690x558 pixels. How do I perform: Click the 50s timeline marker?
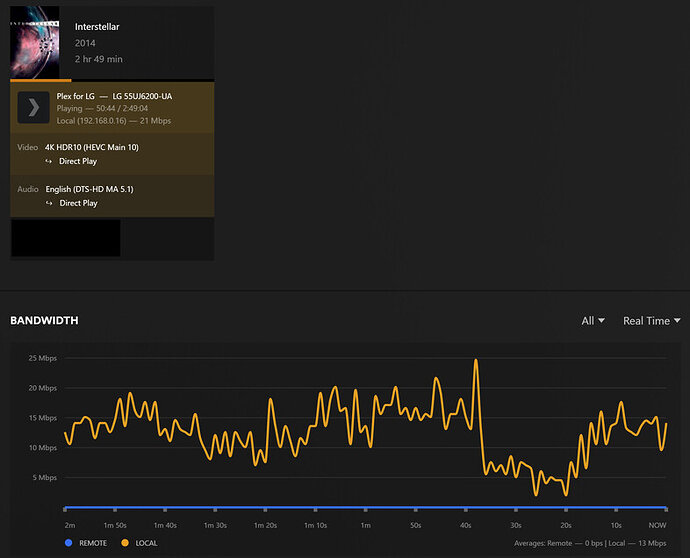[x=416, y=525]
